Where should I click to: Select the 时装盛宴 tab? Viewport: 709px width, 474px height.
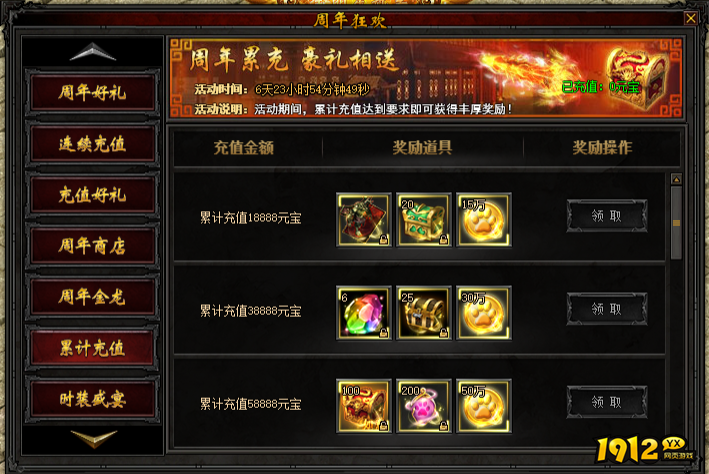pyautogui.click(x=92, y=399)
